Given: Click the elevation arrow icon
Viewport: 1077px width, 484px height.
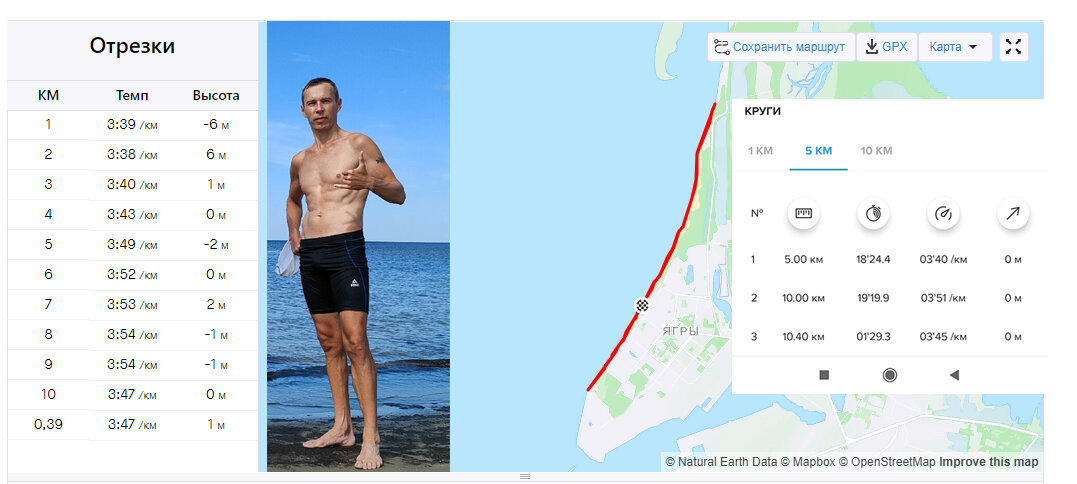Looking at the screenshot, I should (x=1013, y=214).
